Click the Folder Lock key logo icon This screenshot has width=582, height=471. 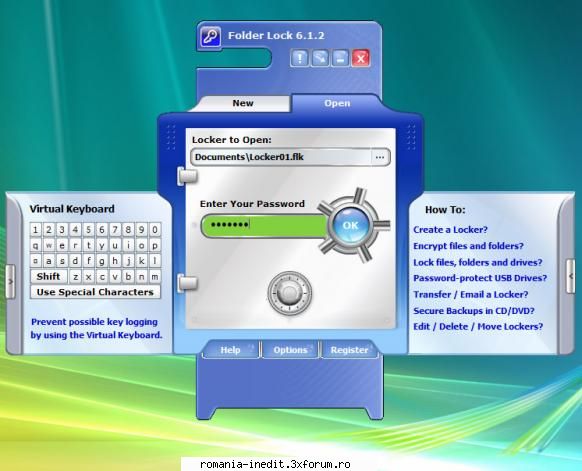click(210, 37)
